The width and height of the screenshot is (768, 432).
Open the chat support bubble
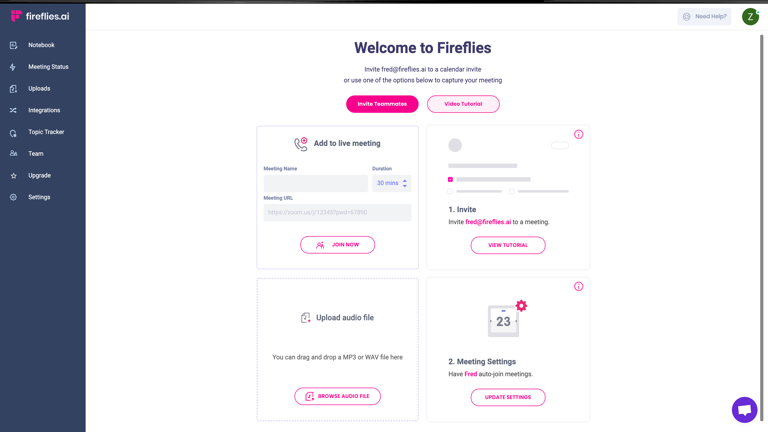click(x=744, y=410)
